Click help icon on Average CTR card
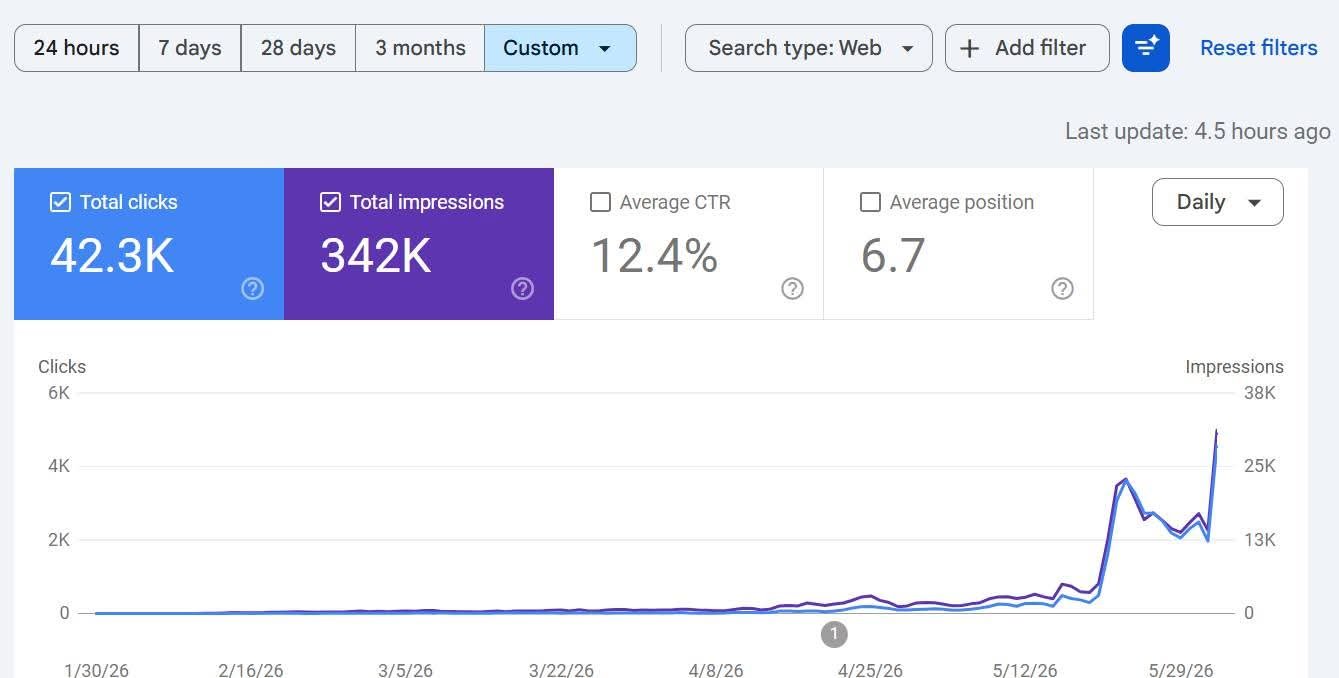1339x678 pixels. [x=793, y=289]
